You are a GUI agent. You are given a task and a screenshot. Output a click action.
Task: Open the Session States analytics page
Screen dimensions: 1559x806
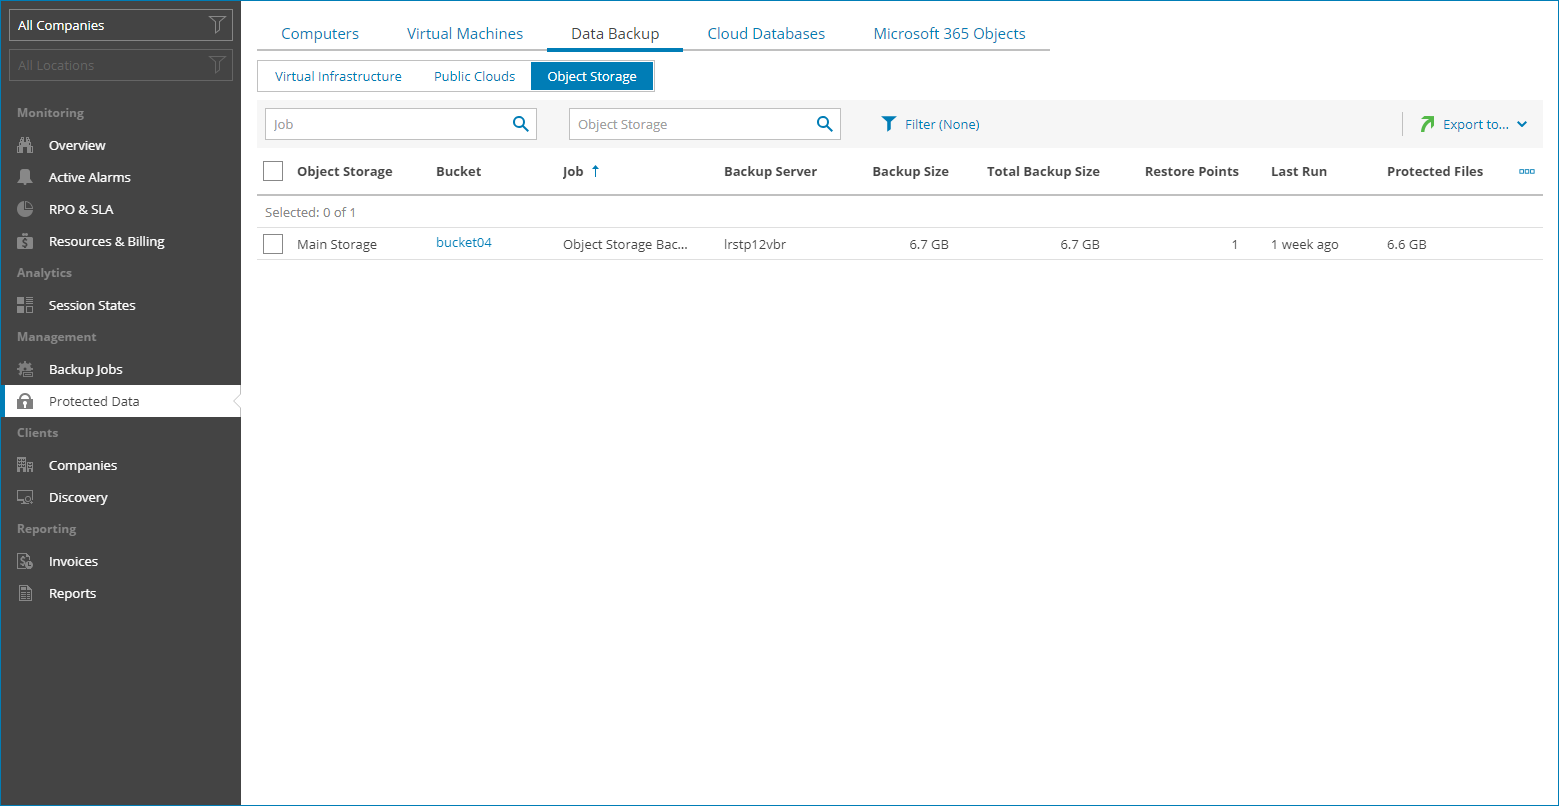[91, 304]
